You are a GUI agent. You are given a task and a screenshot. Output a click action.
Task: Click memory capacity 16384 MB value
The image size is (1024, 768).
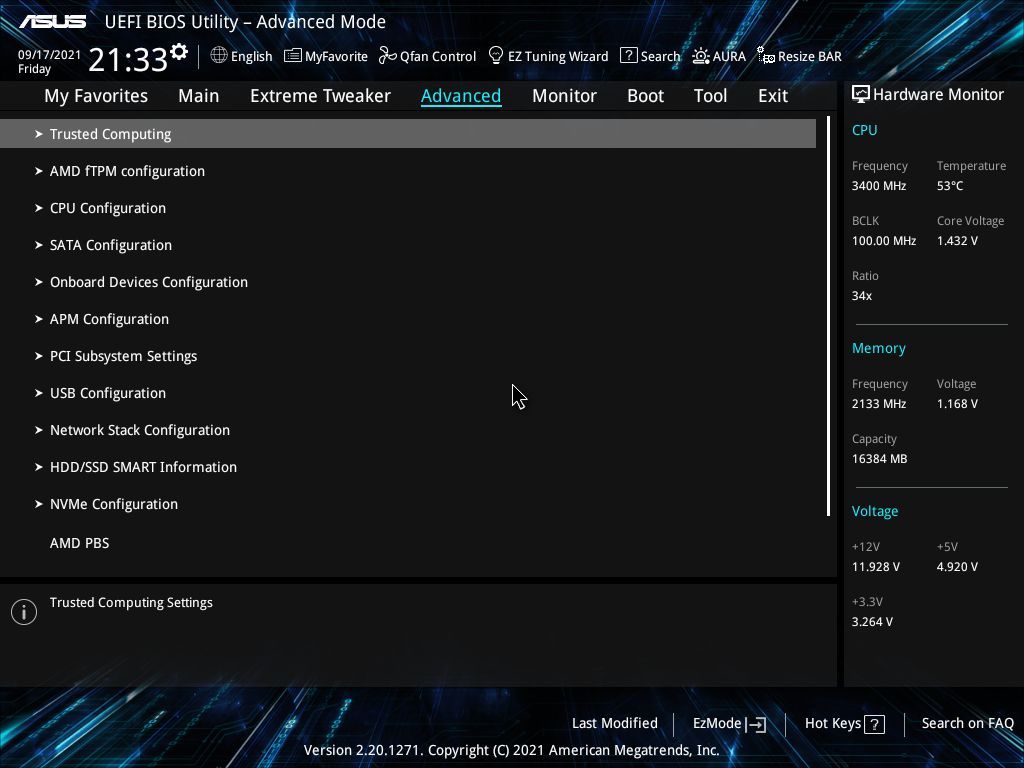(x=879, y=459)
